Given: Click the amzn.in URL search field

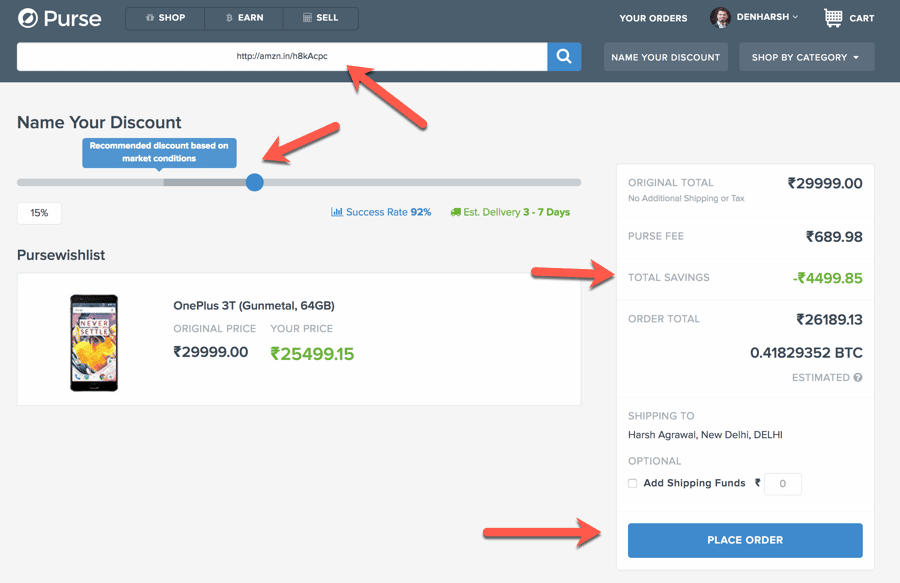Looking at the screenshot, I should coord(282,56).
